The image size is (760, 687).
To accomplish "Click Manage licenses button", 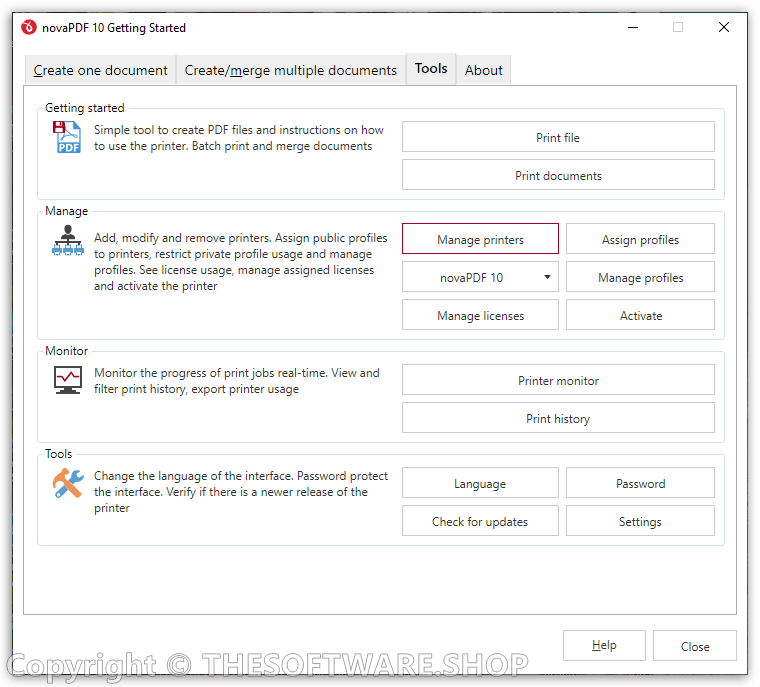I will point(480,315).
